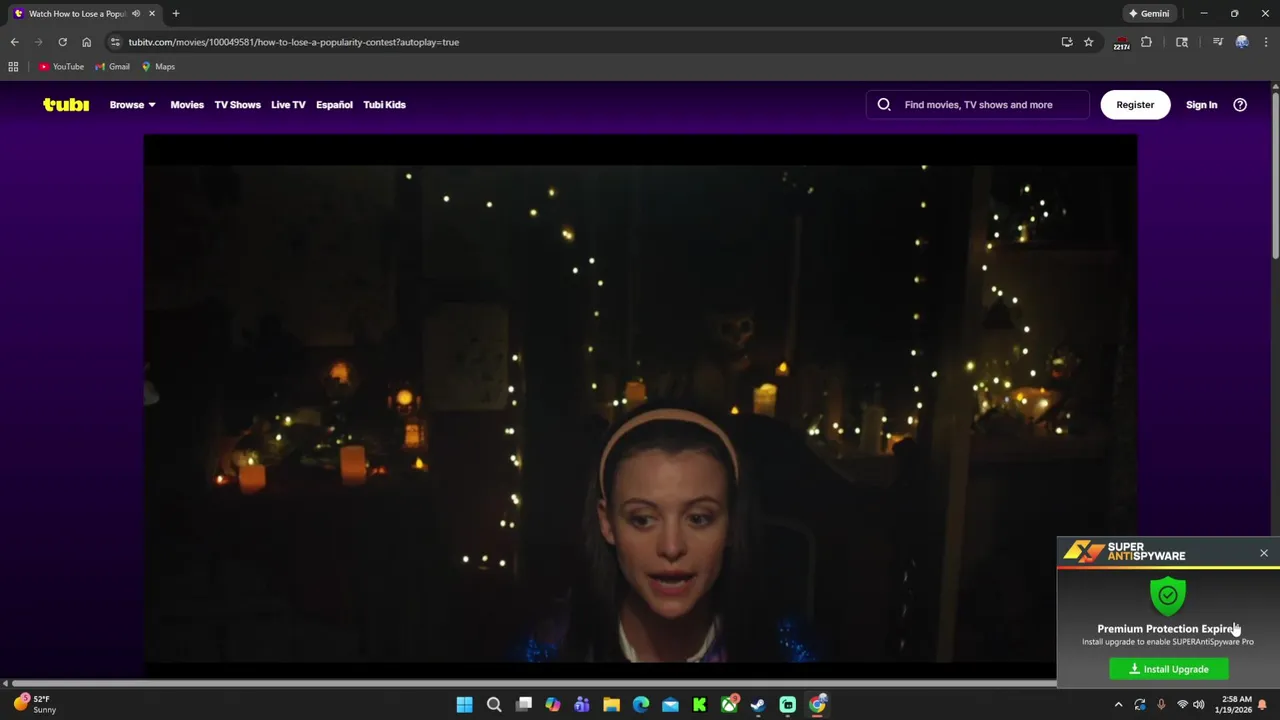Go back using the browser back arrow

pos(14,42)
